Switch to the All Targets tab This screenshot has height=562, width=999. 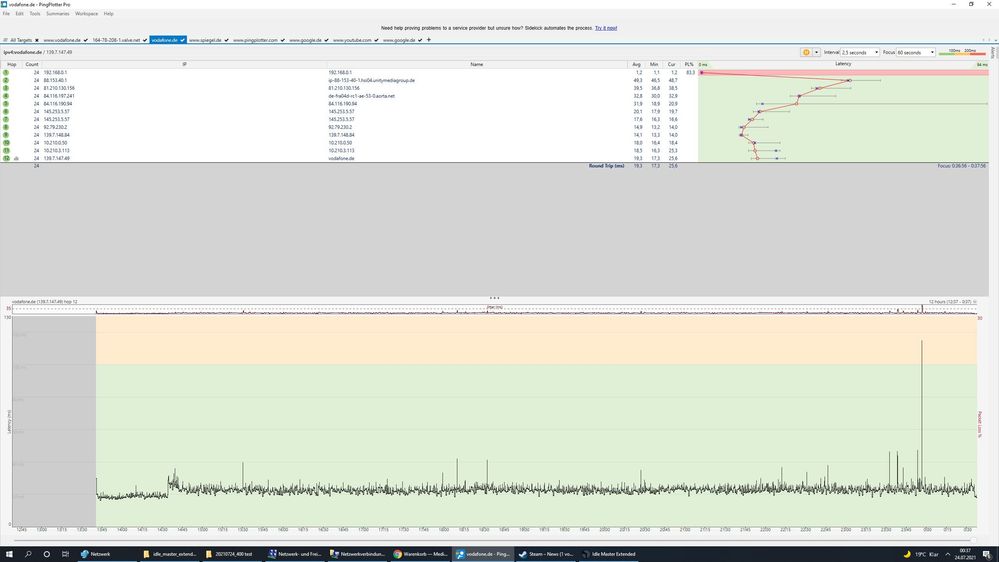click(21, 40)
